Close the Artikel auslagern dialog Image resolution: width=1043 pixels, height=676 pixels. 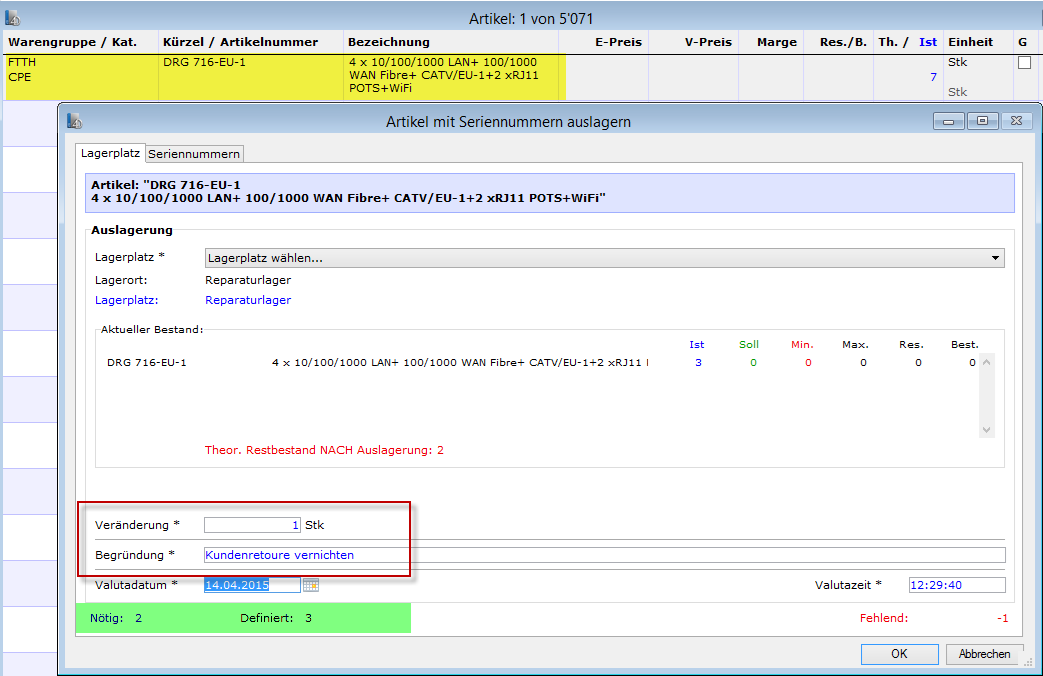pyautogui.click(x=1014, y=121)
